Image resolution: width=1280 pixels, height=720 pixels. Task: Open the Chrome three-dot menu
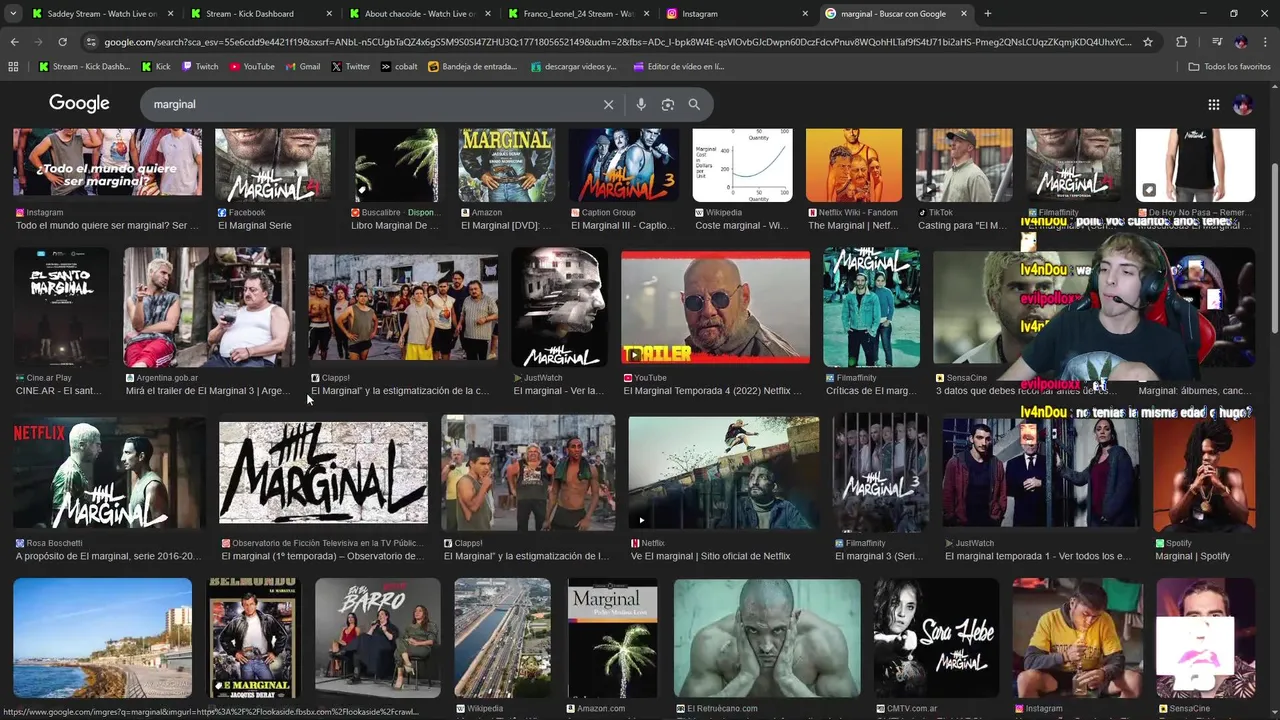(x=1265, y=42)
